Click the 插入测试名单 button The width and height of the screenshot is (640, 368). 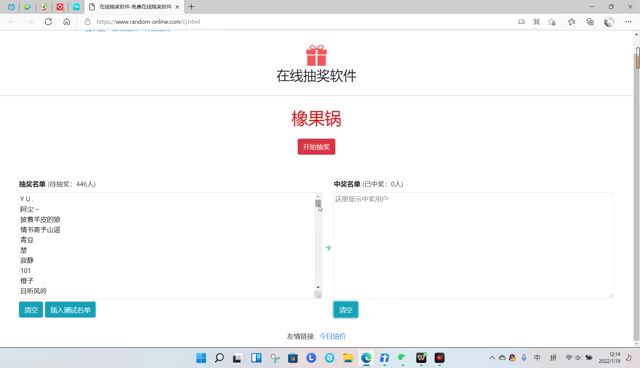pyautogui.click(x=70, y=310)
